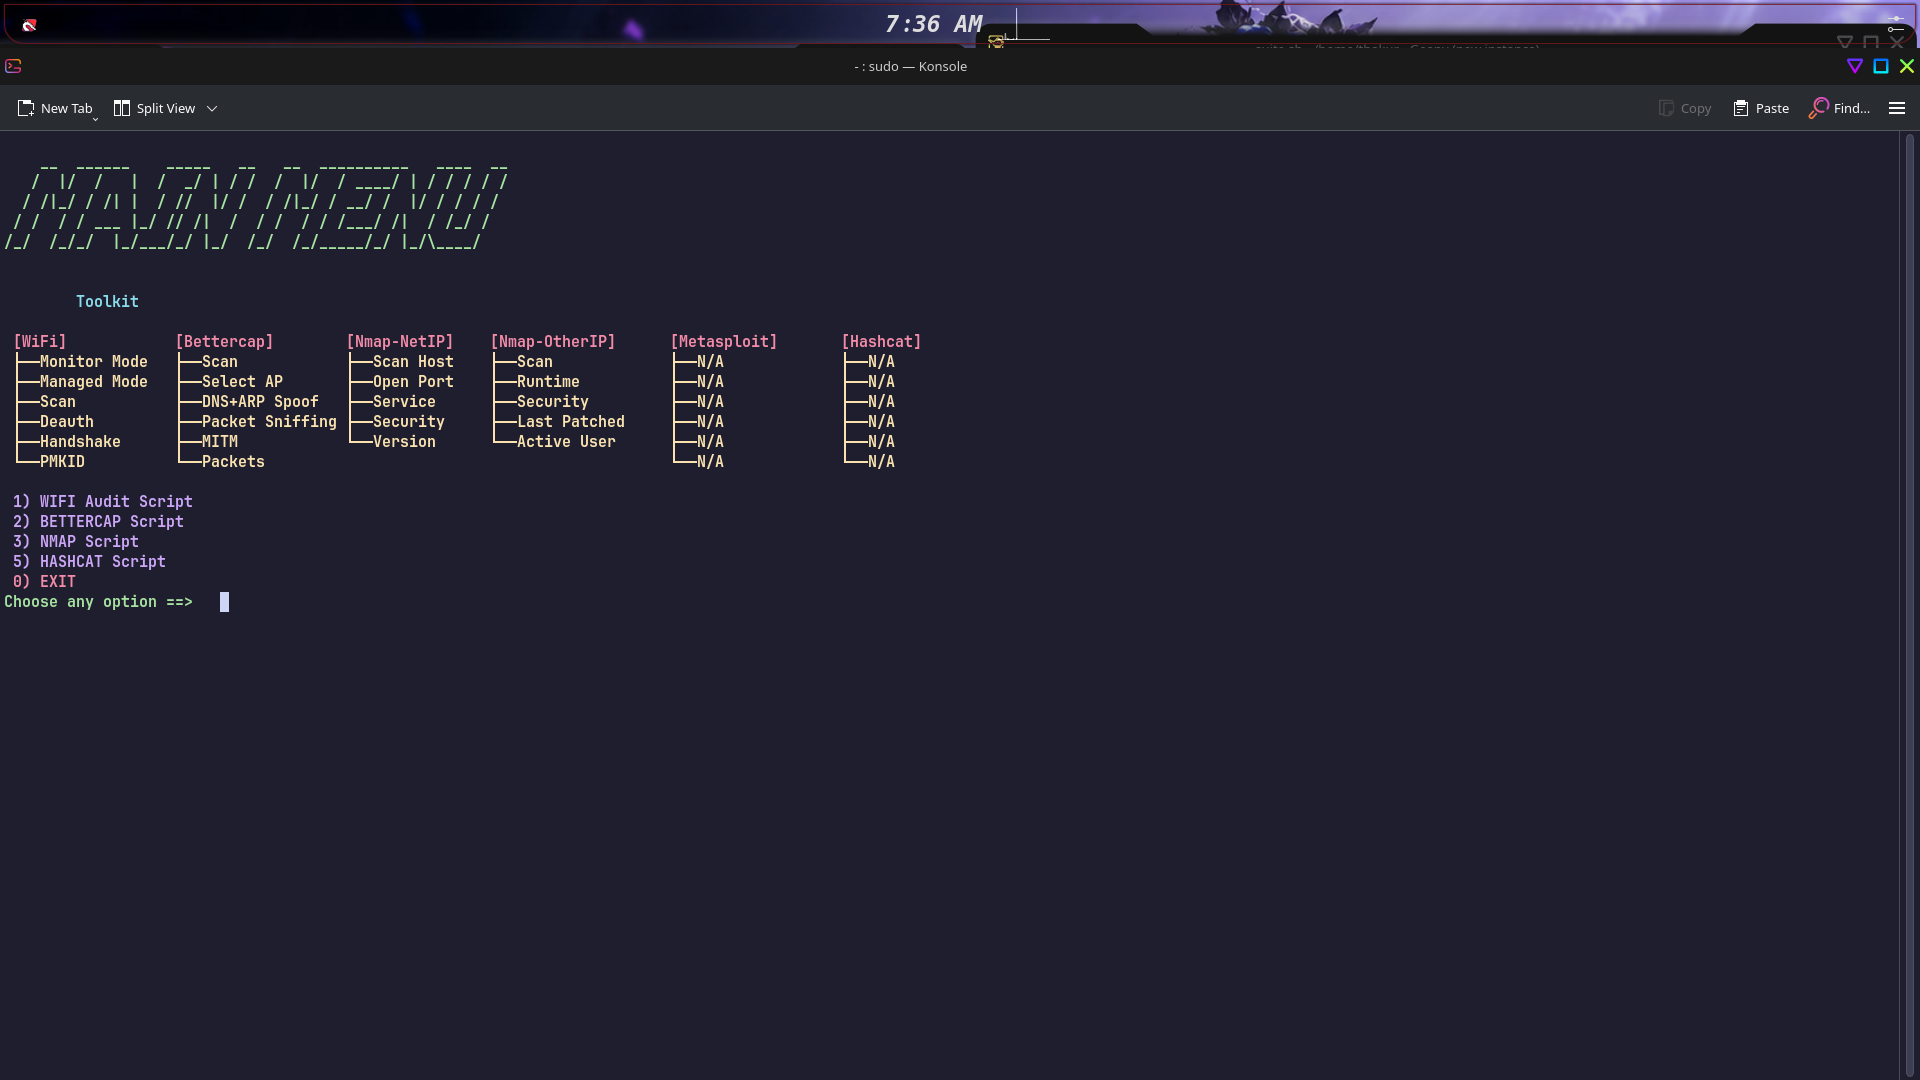Image resolution: width=1920 pixels, height=1080 pixels.
Task: Click the '[Metasploit]' section header
Action: (724, 341)
